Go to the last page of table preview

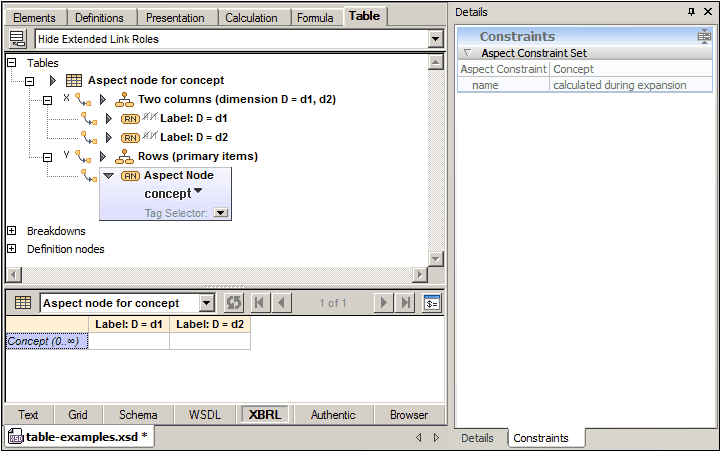tap(405, 303)
